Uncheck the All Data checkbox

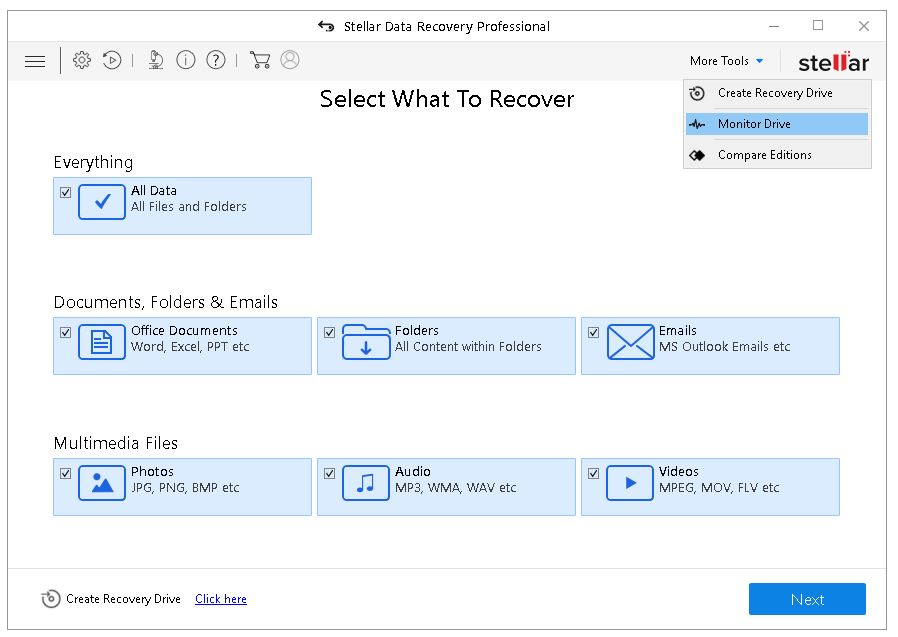[x=66, y=192]
